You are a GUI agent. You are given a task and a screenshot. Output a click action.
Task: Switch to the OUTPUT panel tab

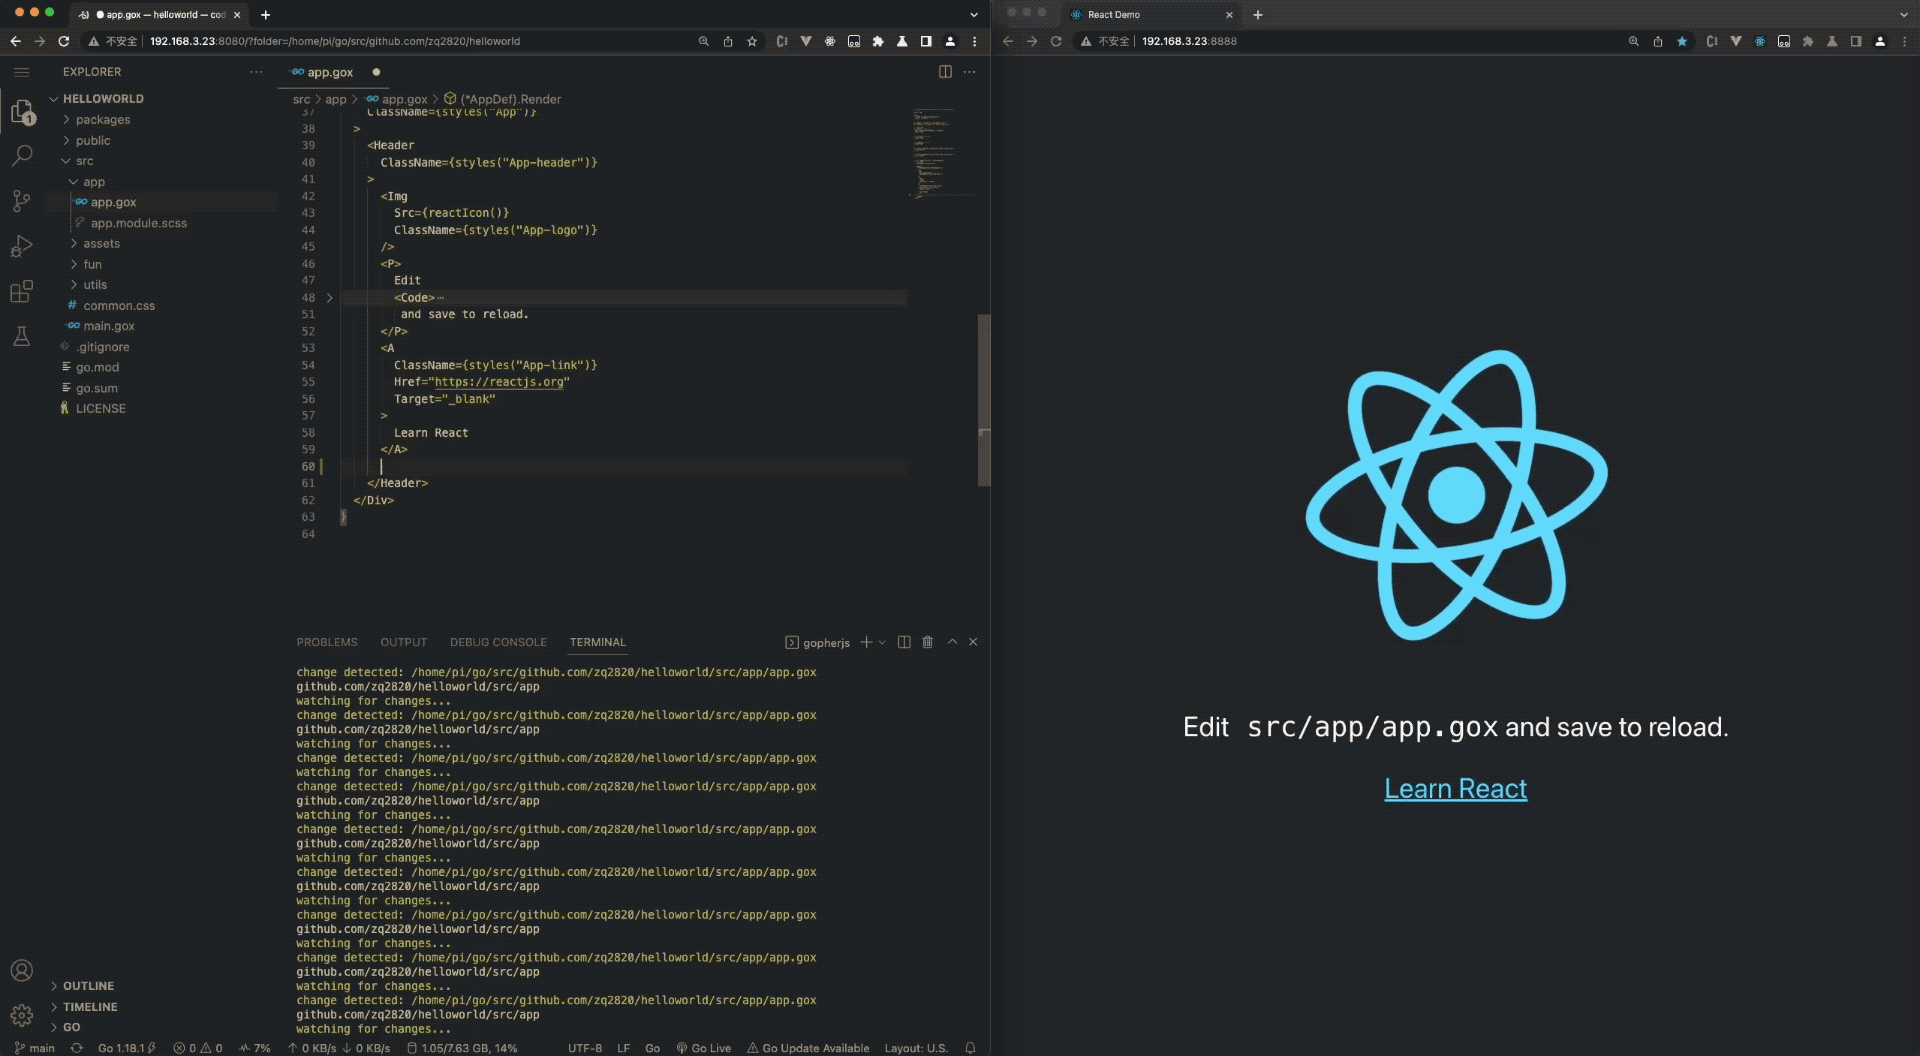pyautogui.click(x=404, y=642)
